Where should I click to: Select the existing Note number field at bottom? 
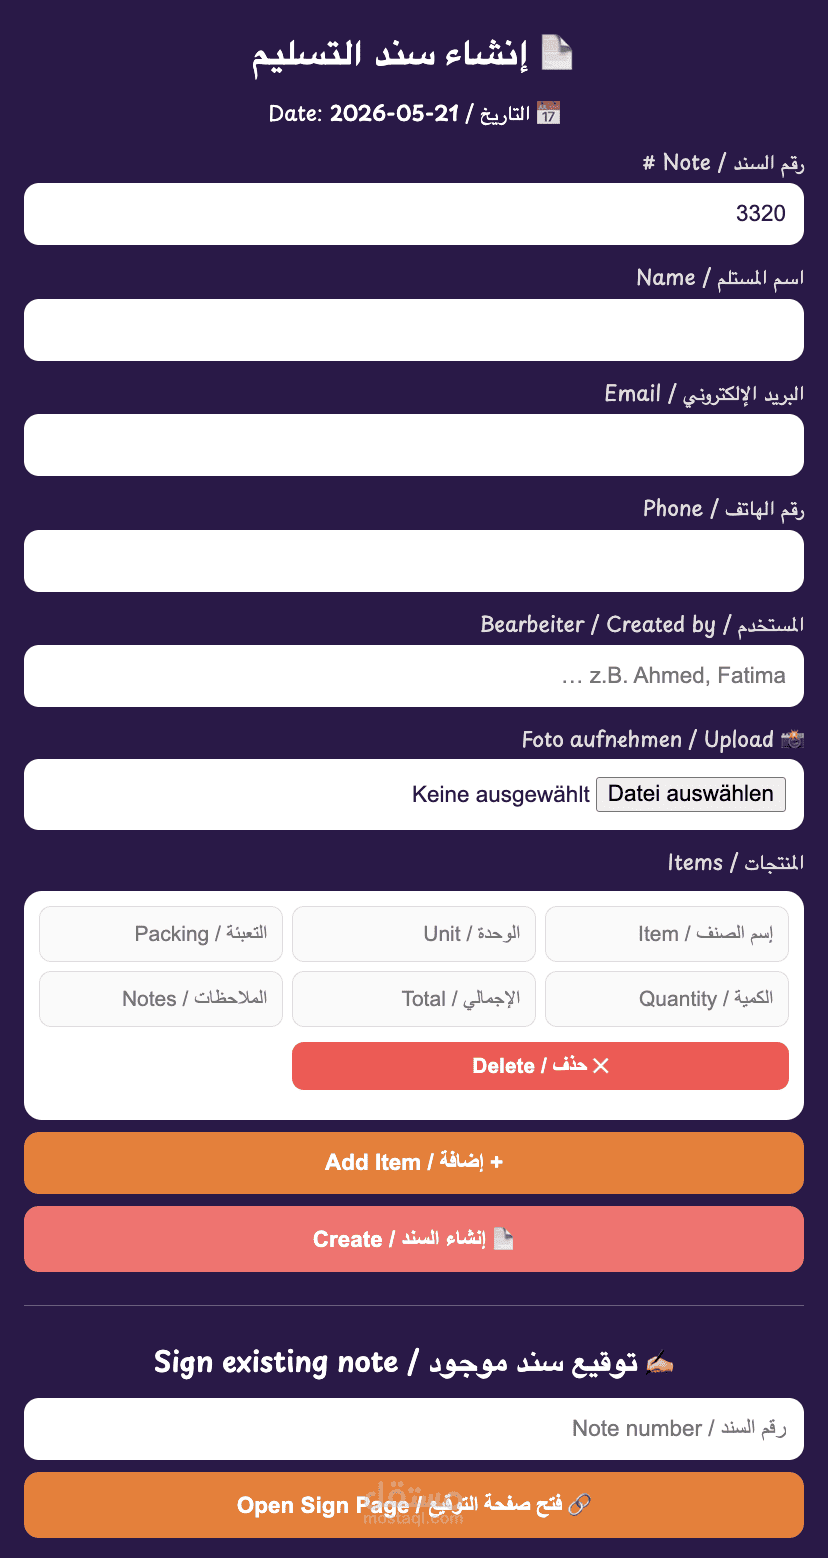414,1429
